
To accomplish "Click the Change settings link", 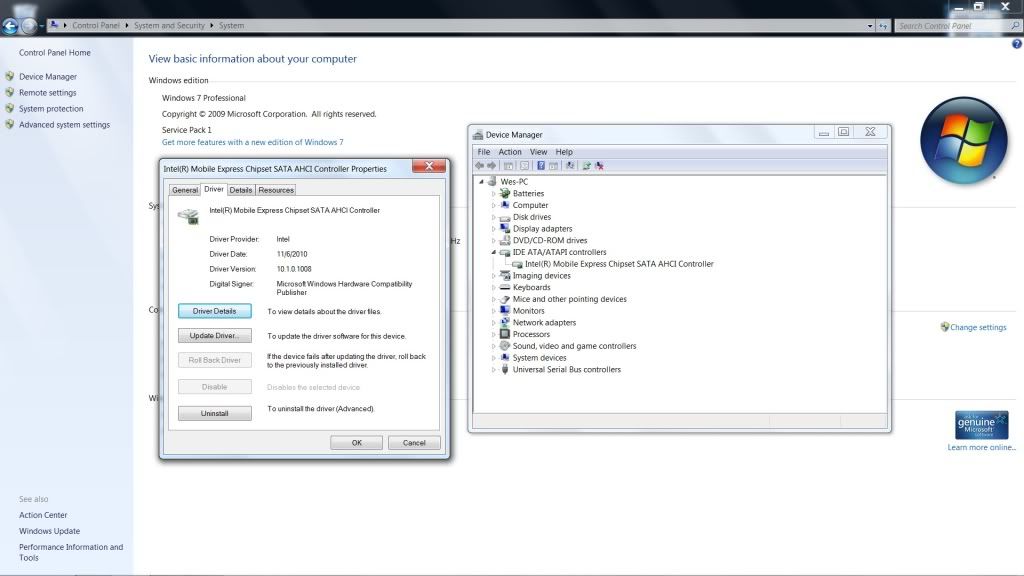I will 978,327.
